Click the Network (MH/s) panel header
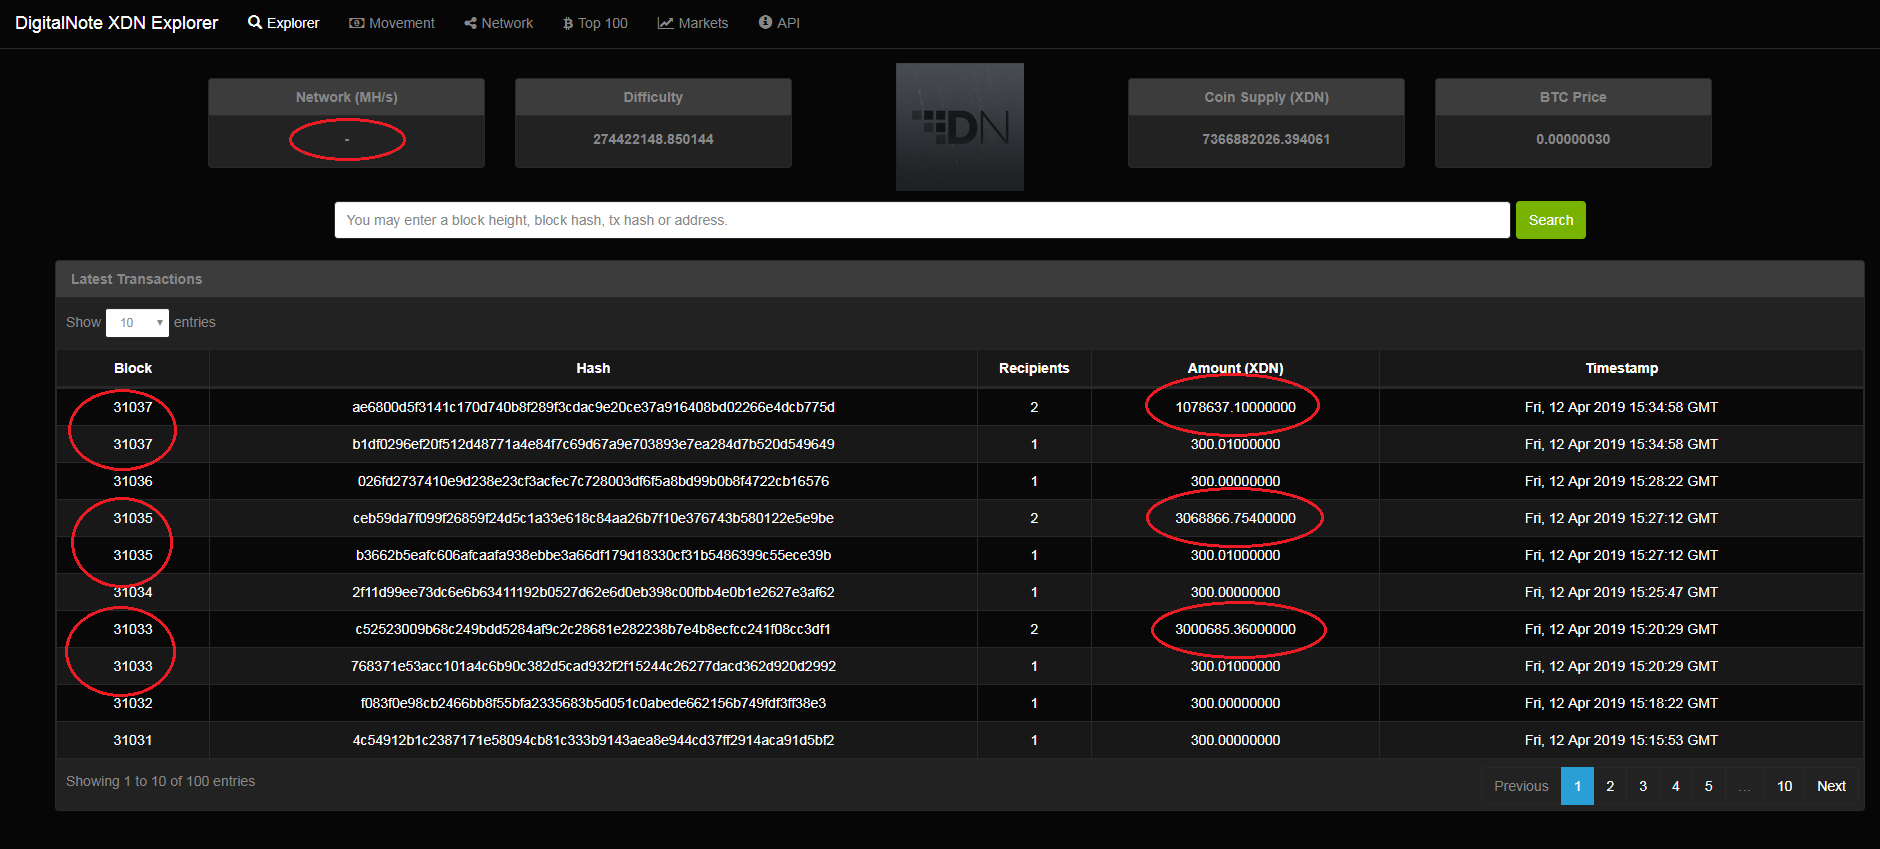The image size is (1880, 849). point(346,97)
